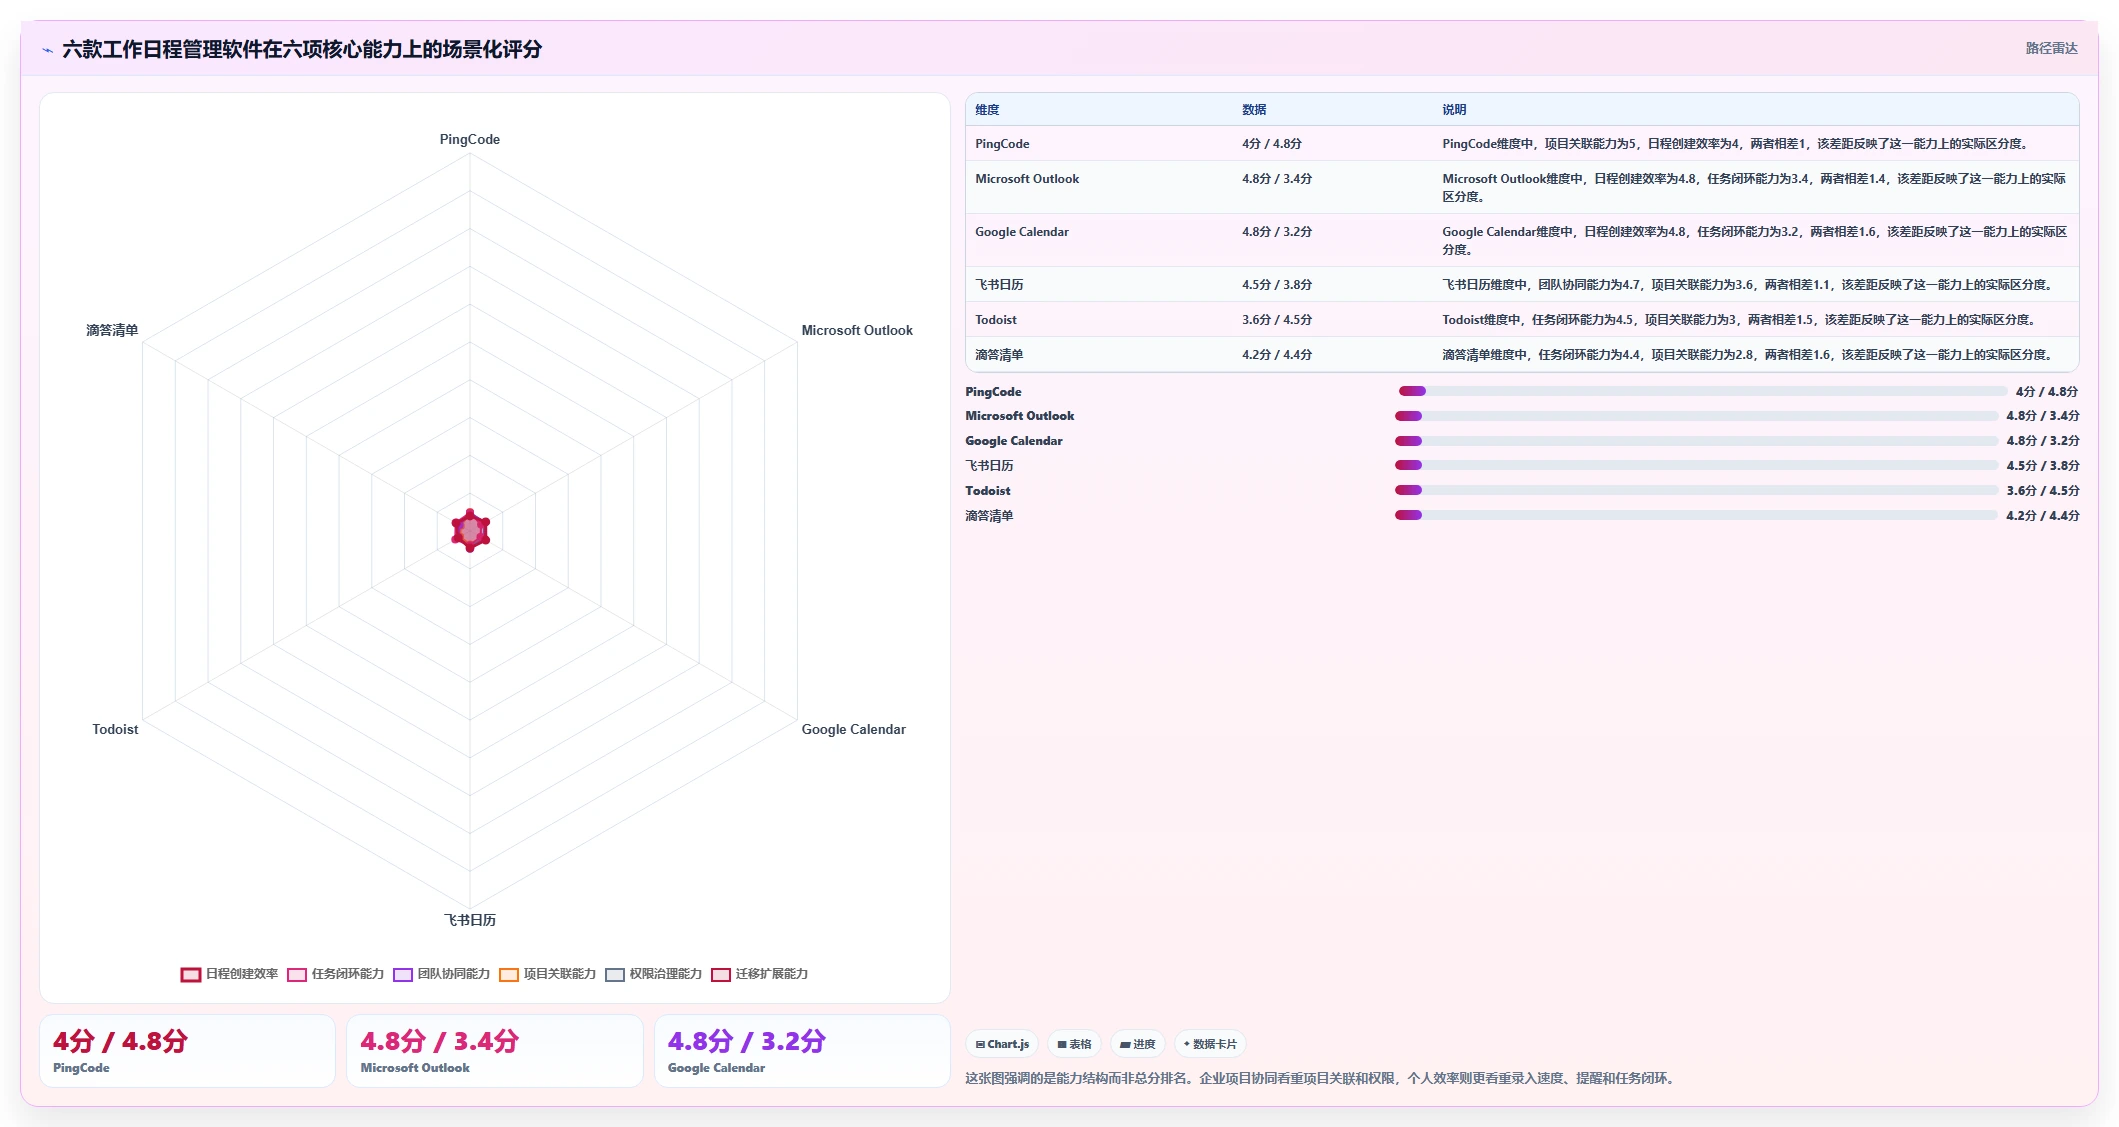Click the 飞书日历 progress bar
The image size is (2119, 1127).
coord(1696,465)
